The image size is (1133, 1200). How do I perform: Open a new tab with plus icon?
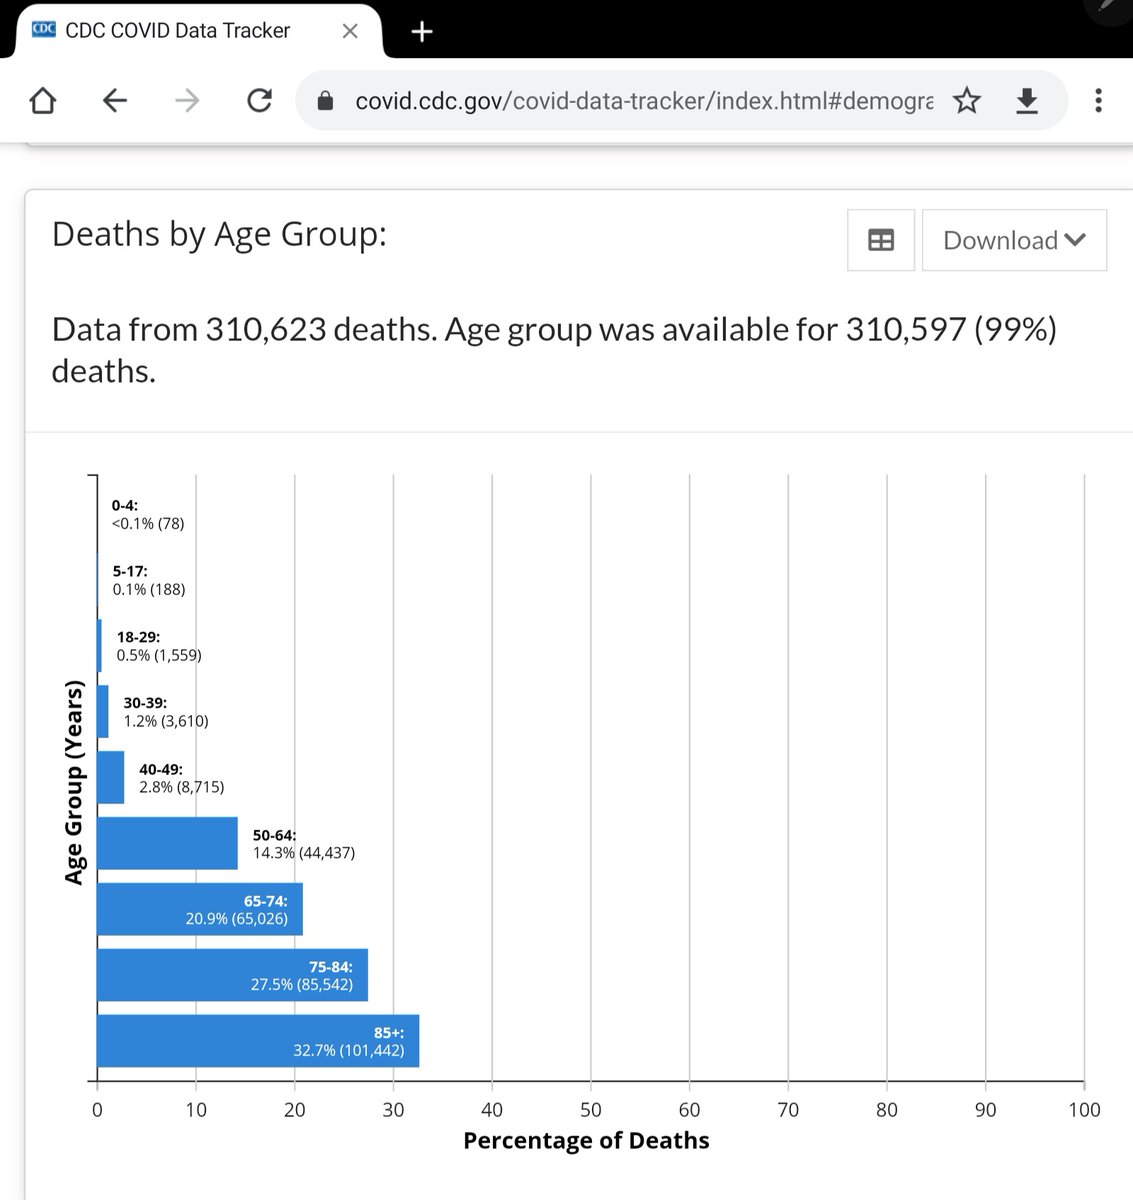point(422,32)
